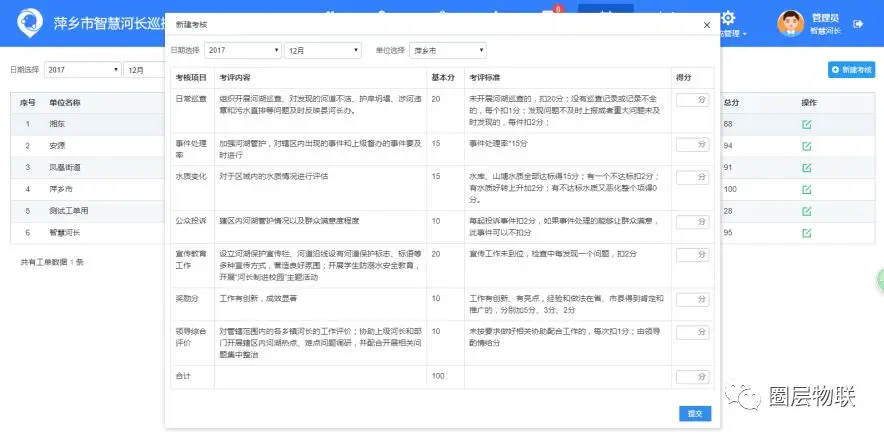Click the system management gear icon

[x=728, y=18]
